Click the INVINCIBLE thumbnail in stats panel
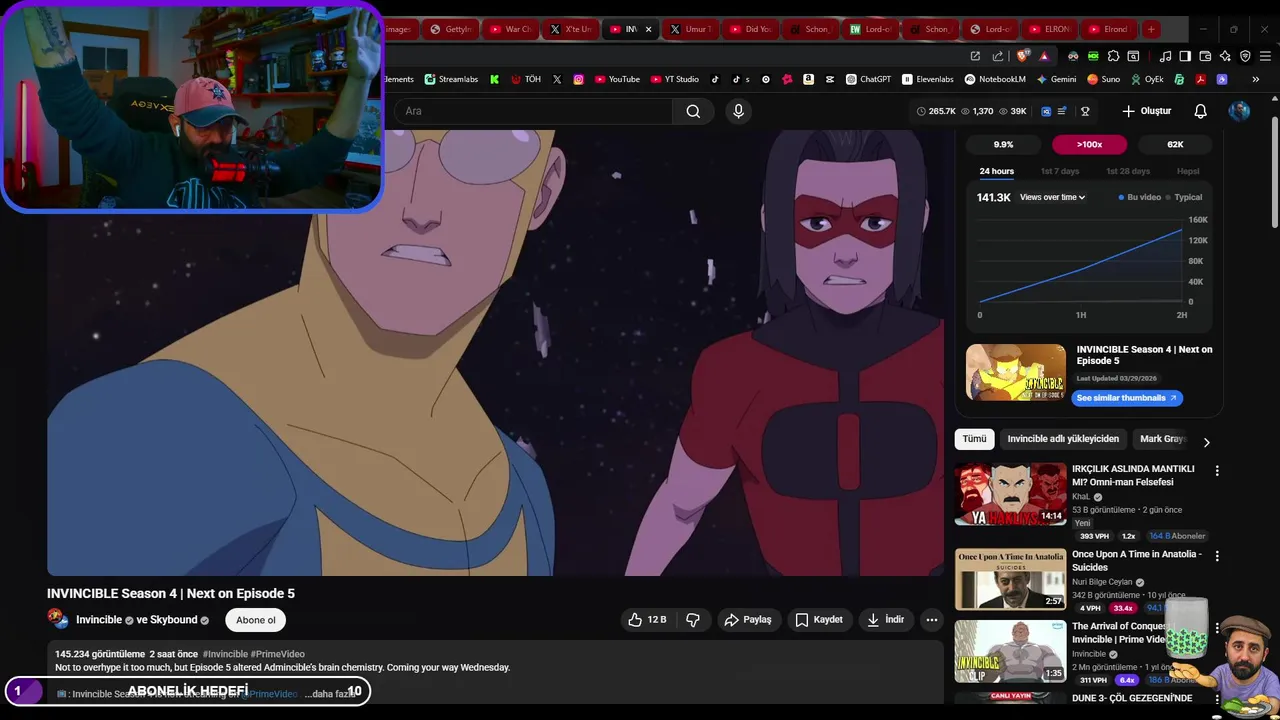The height and width of the screenshot is (720, 1280). click(x=1016, y=372)
